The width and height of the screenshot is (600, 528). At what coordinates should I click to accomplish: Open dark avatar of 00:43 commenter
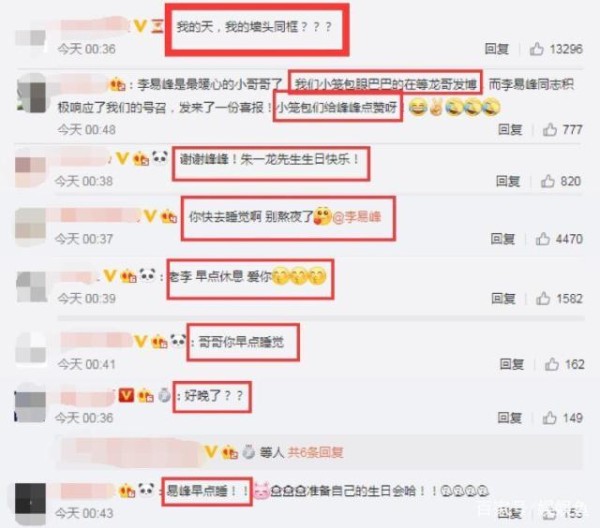[30, 502]
